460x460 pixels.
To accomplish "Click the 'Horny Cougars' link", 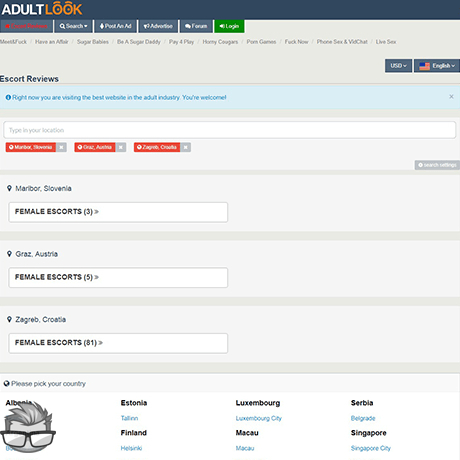I will pos(220,42).
